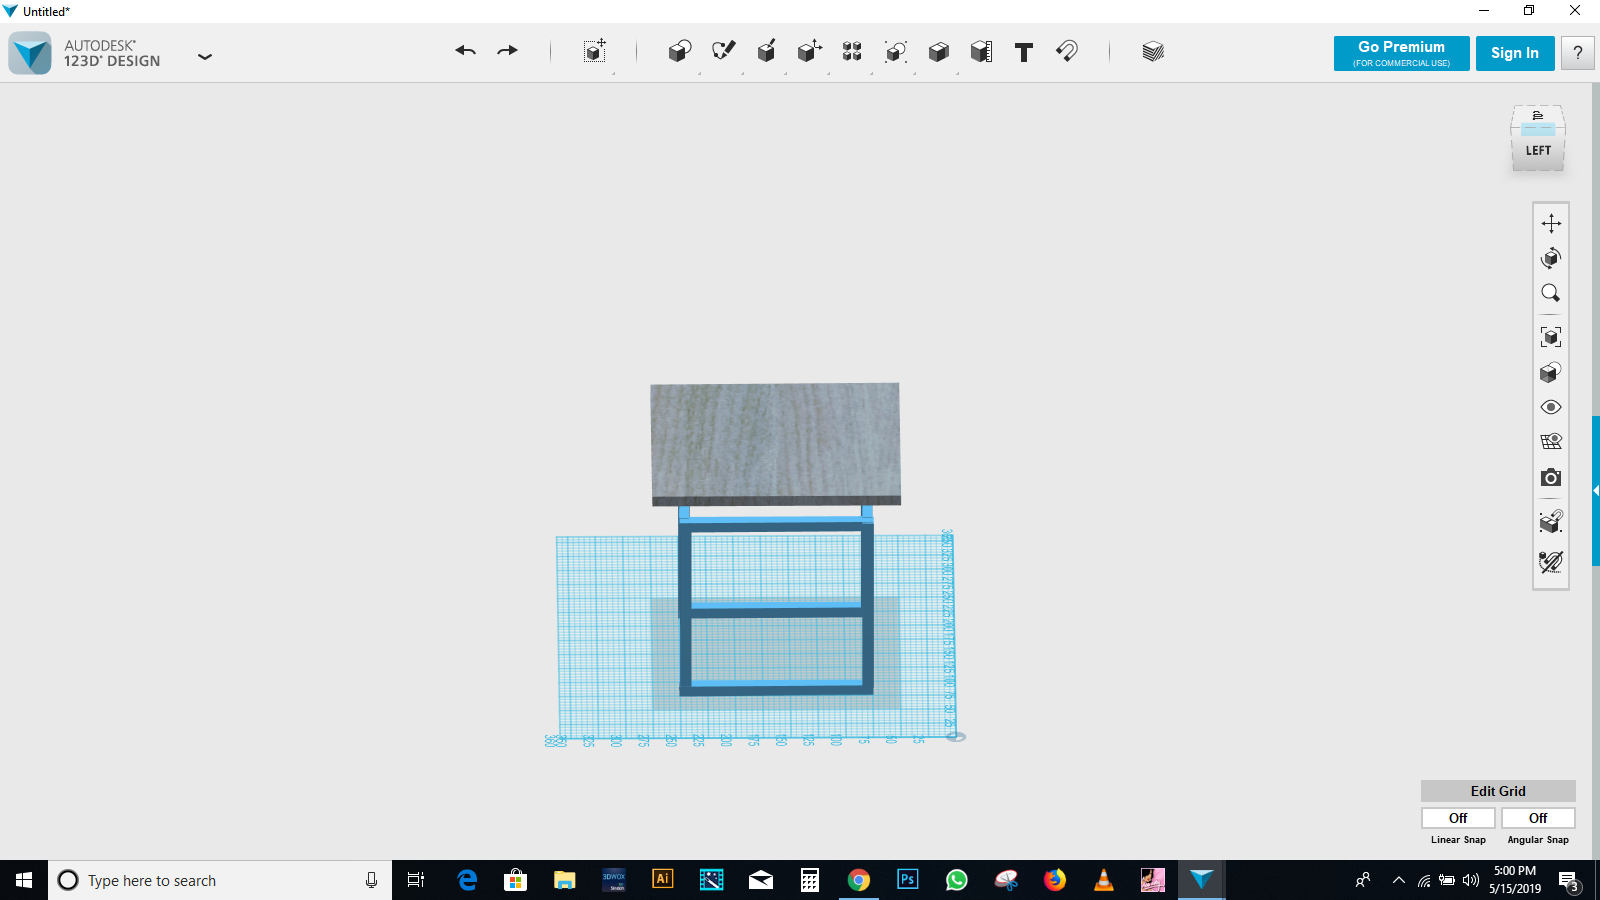Launch Google Chrome from the taskbar
The height and width of the screenshot is (900, 1600).
click(859, 880)
